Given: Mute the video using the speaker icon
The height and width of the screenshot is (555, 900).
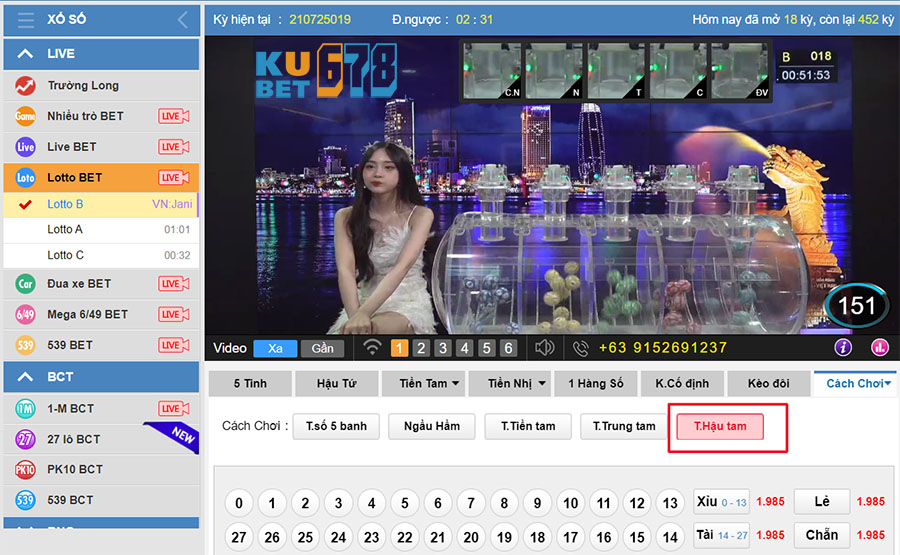Looking at the screenshot, I should tap(544, 348).
